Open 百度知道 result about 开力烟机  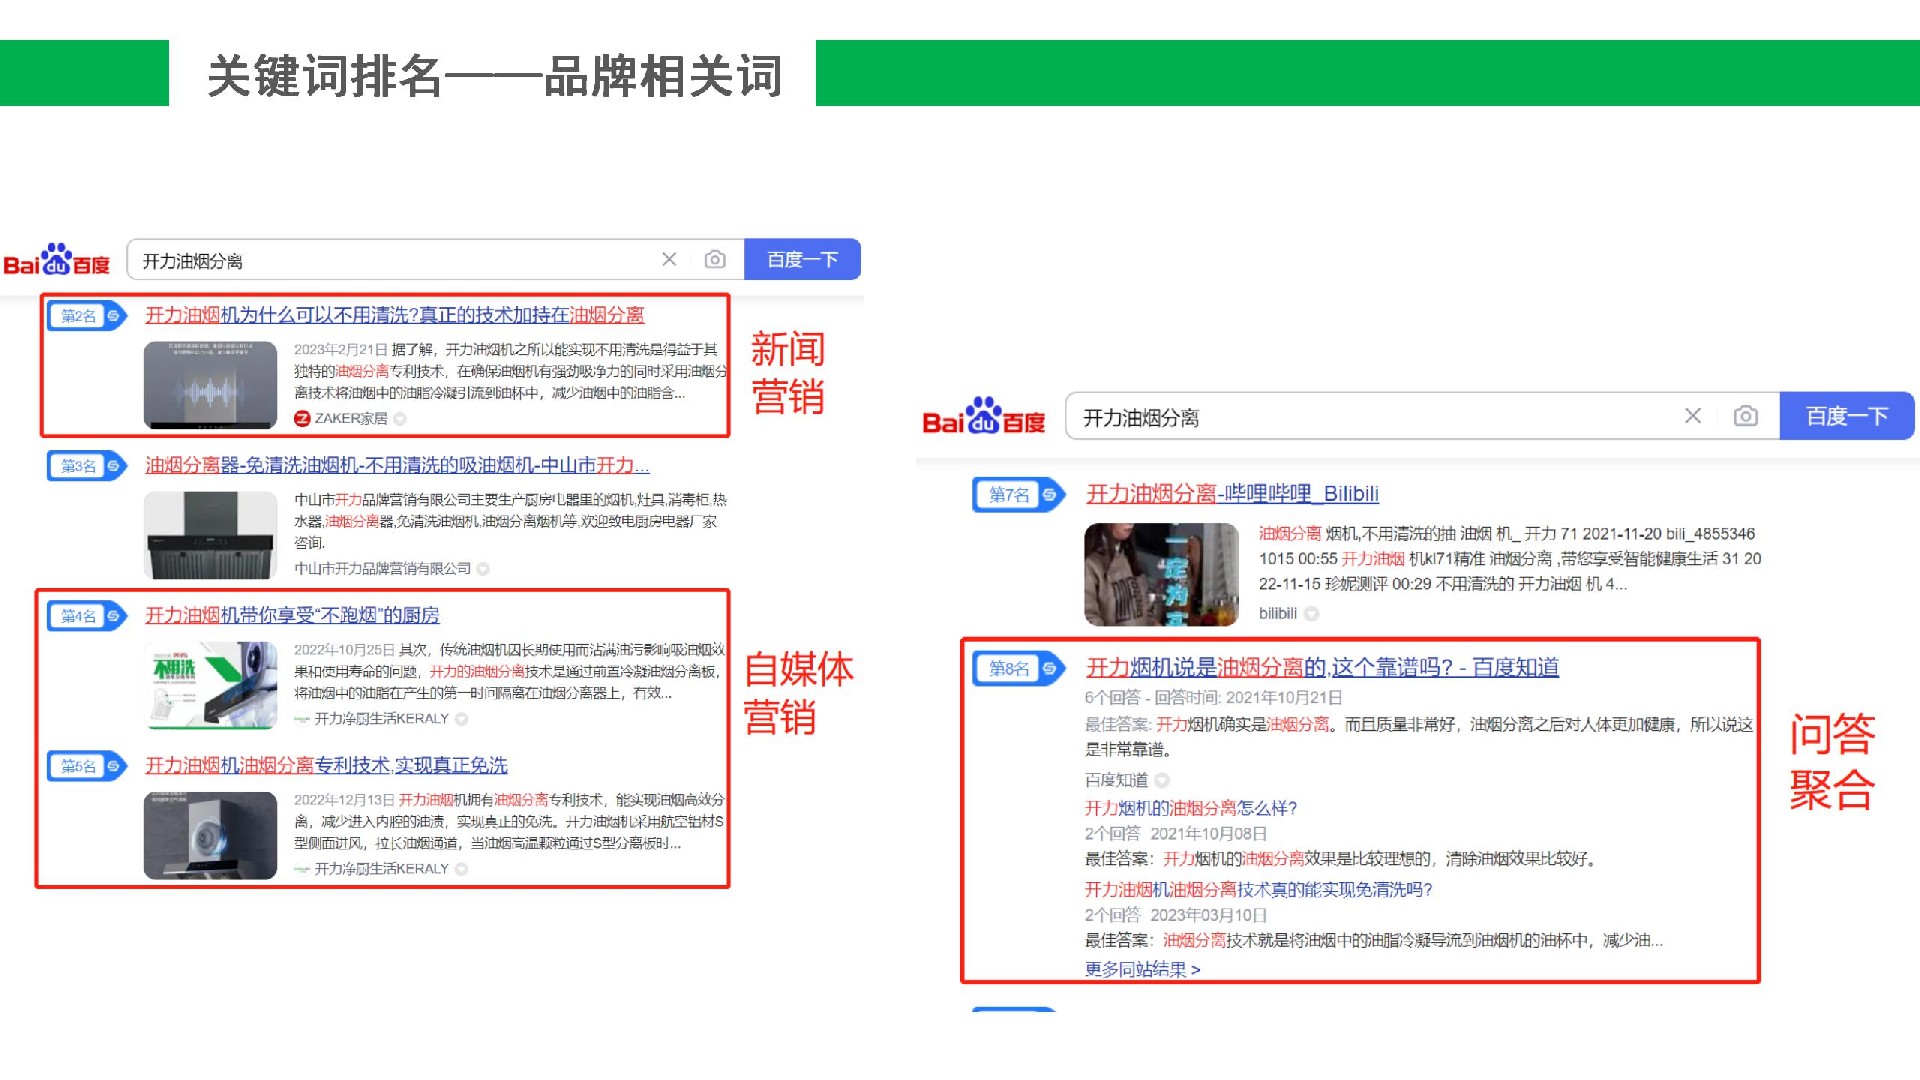(1322, 667)
